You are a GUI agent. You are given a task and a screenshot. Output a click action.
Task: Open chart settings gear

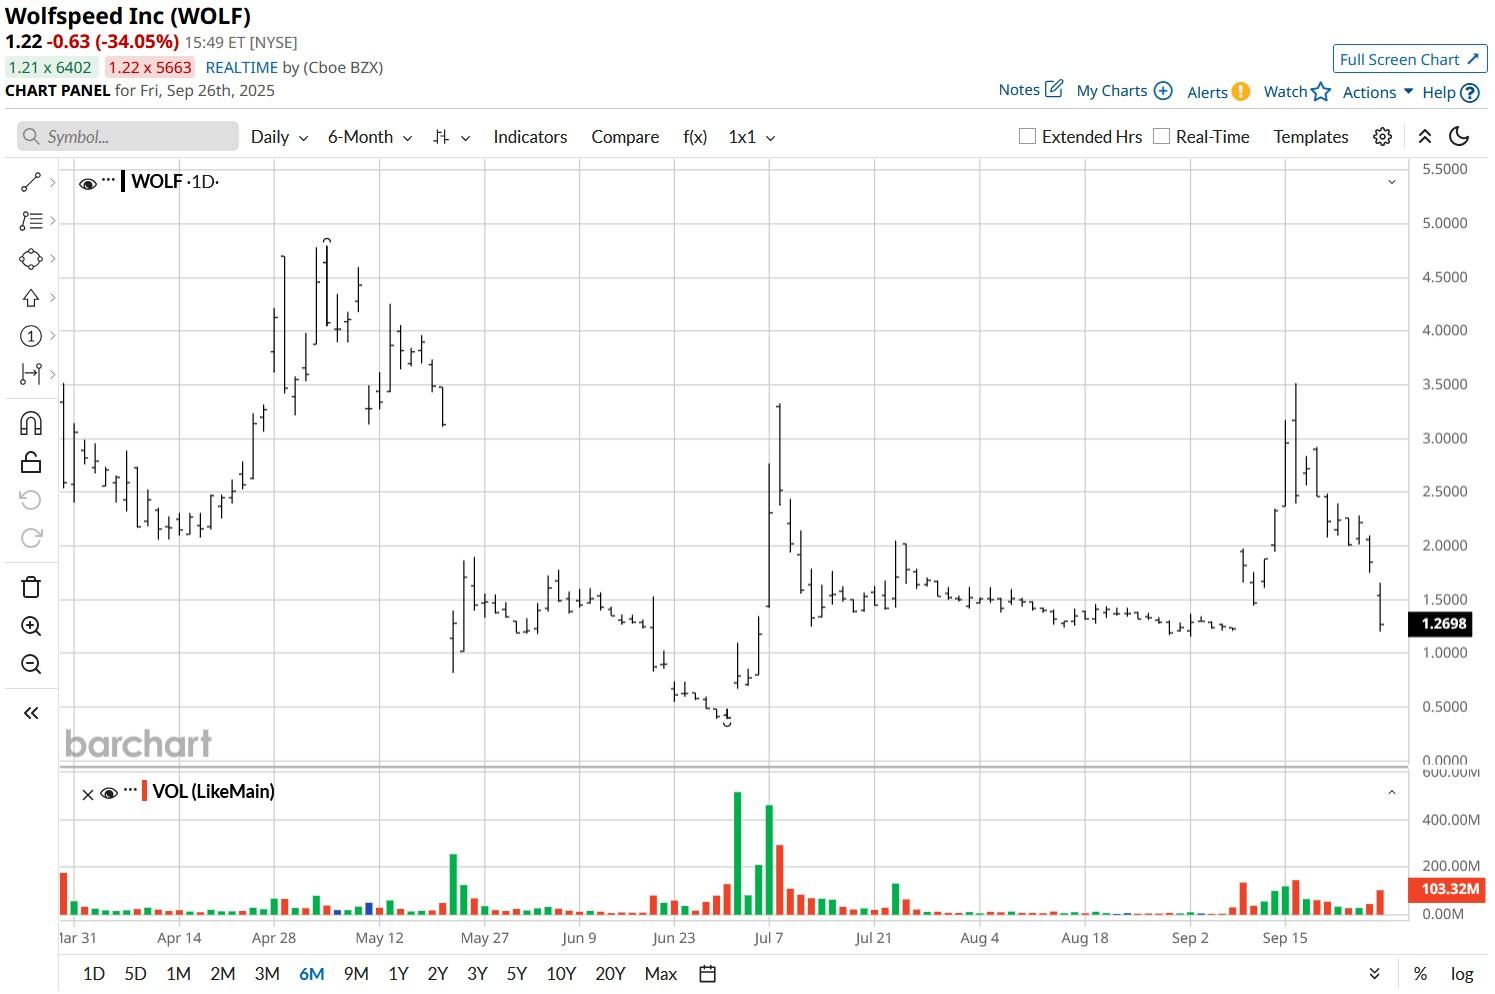[1382, 137]
